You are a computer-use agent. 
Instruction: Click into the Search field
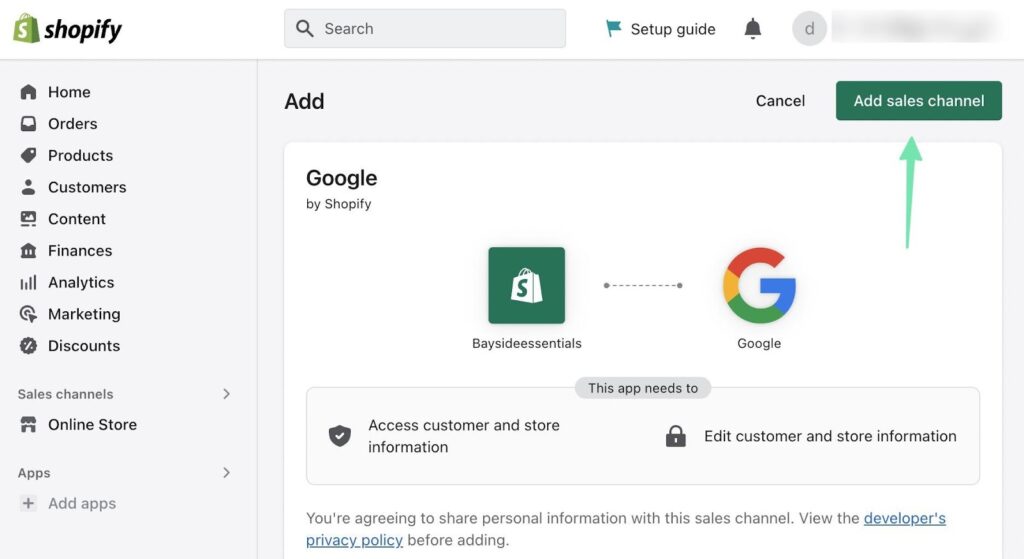[x=425, y=29]
